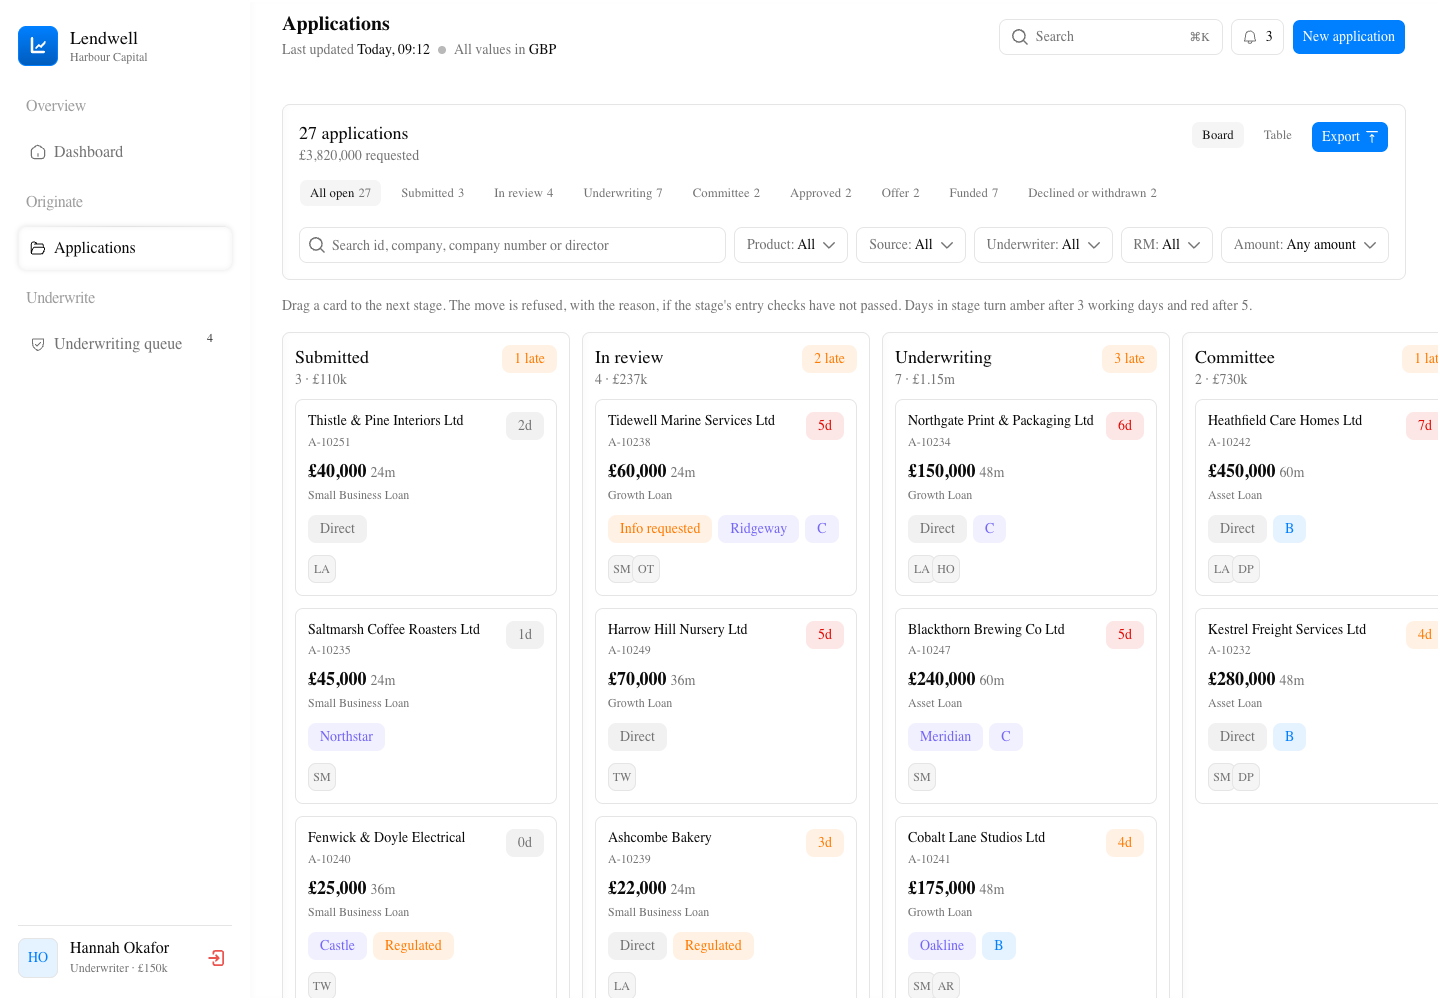Click the Meridian tag on Blackthorn card
The image size is (1440, 1000).
click(x=945, y=737)
